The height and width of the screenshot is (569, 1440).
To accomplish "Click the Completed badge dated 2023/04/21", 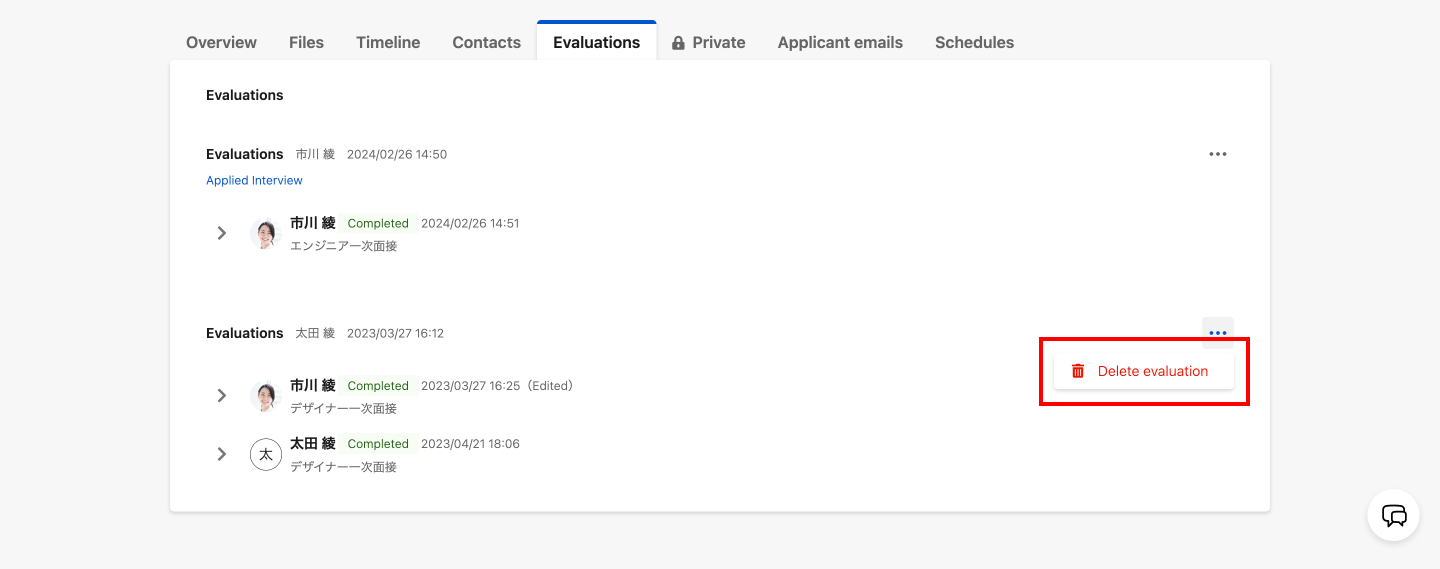I will point(378,444).
